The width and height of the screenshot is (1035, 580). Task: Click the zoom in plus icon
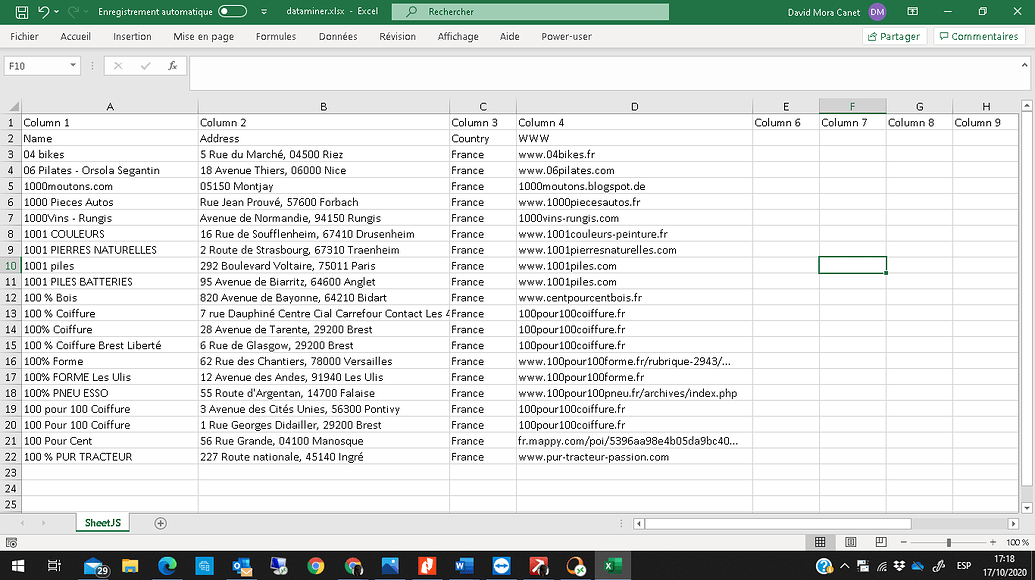(993, 542)
